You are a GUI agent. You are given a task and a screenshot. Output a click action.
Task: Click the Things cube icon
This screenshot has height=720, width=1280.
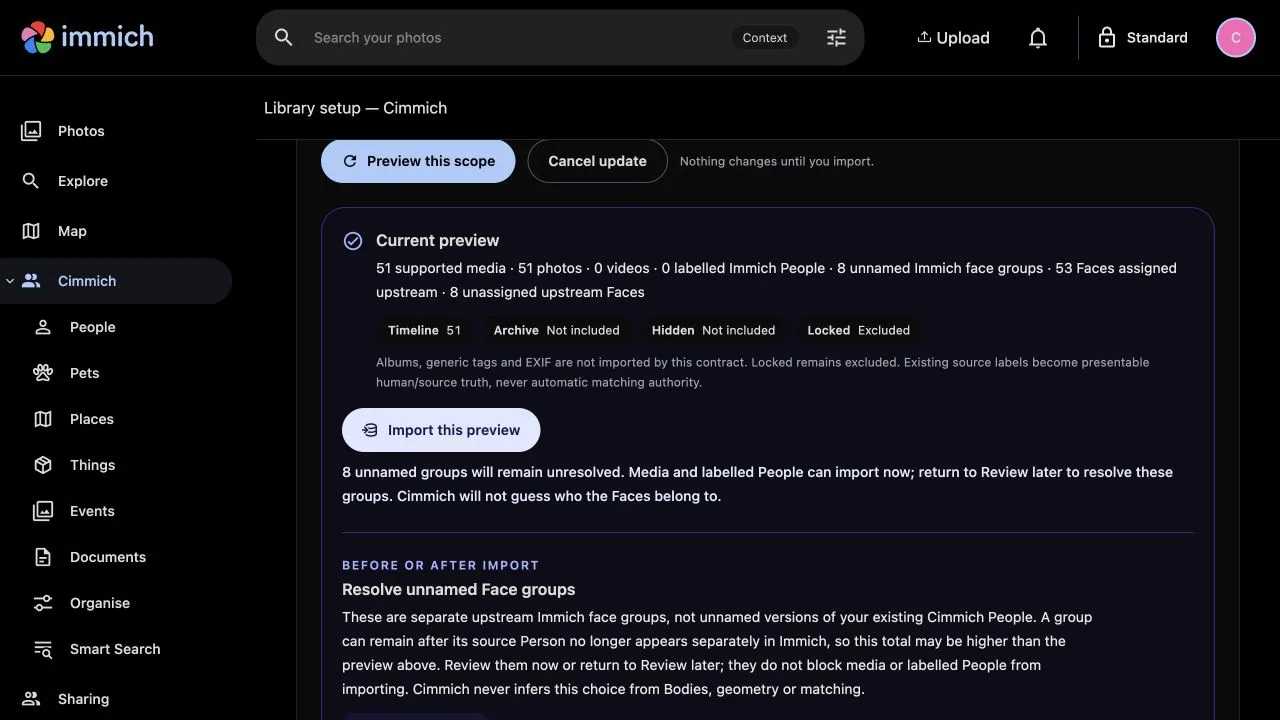(43, 465)
